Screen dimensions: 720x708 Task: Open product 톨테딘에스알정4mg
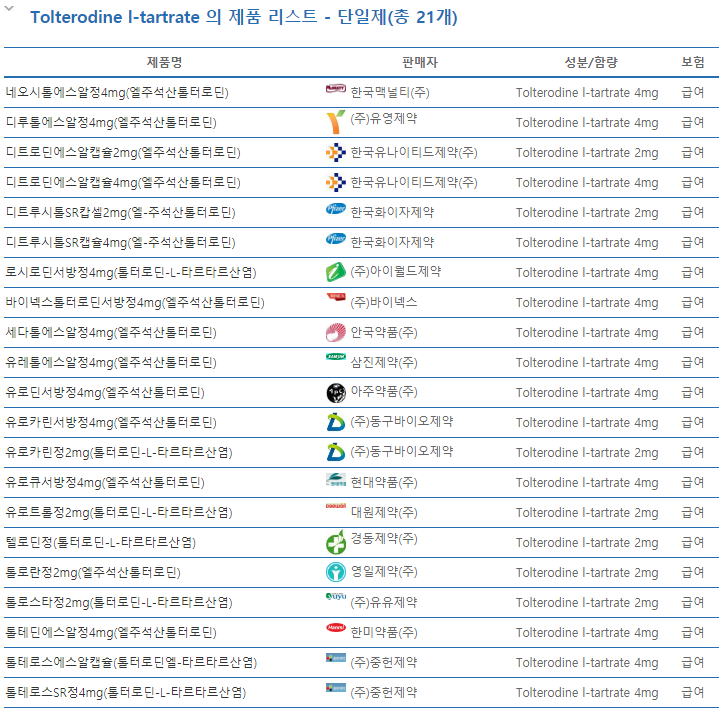click(111, 633)
